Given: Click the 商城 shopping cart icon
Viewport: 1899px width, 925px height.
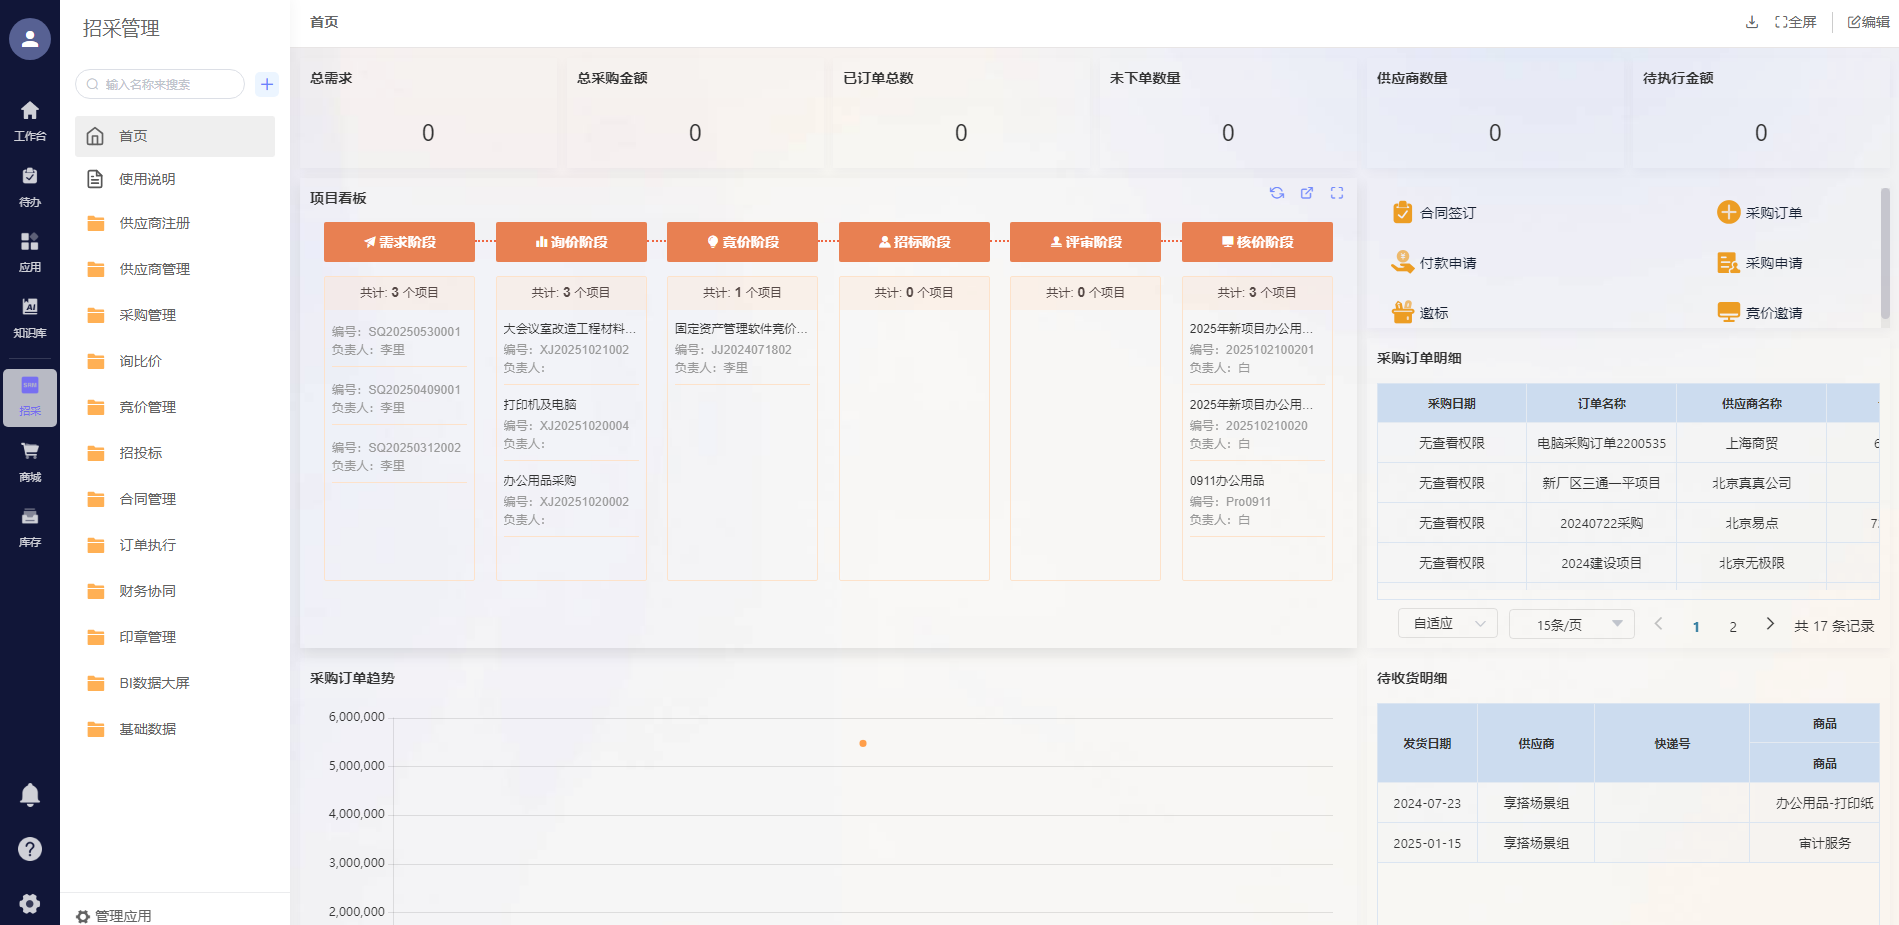Looking at the screenshot, I should (30, 460).
